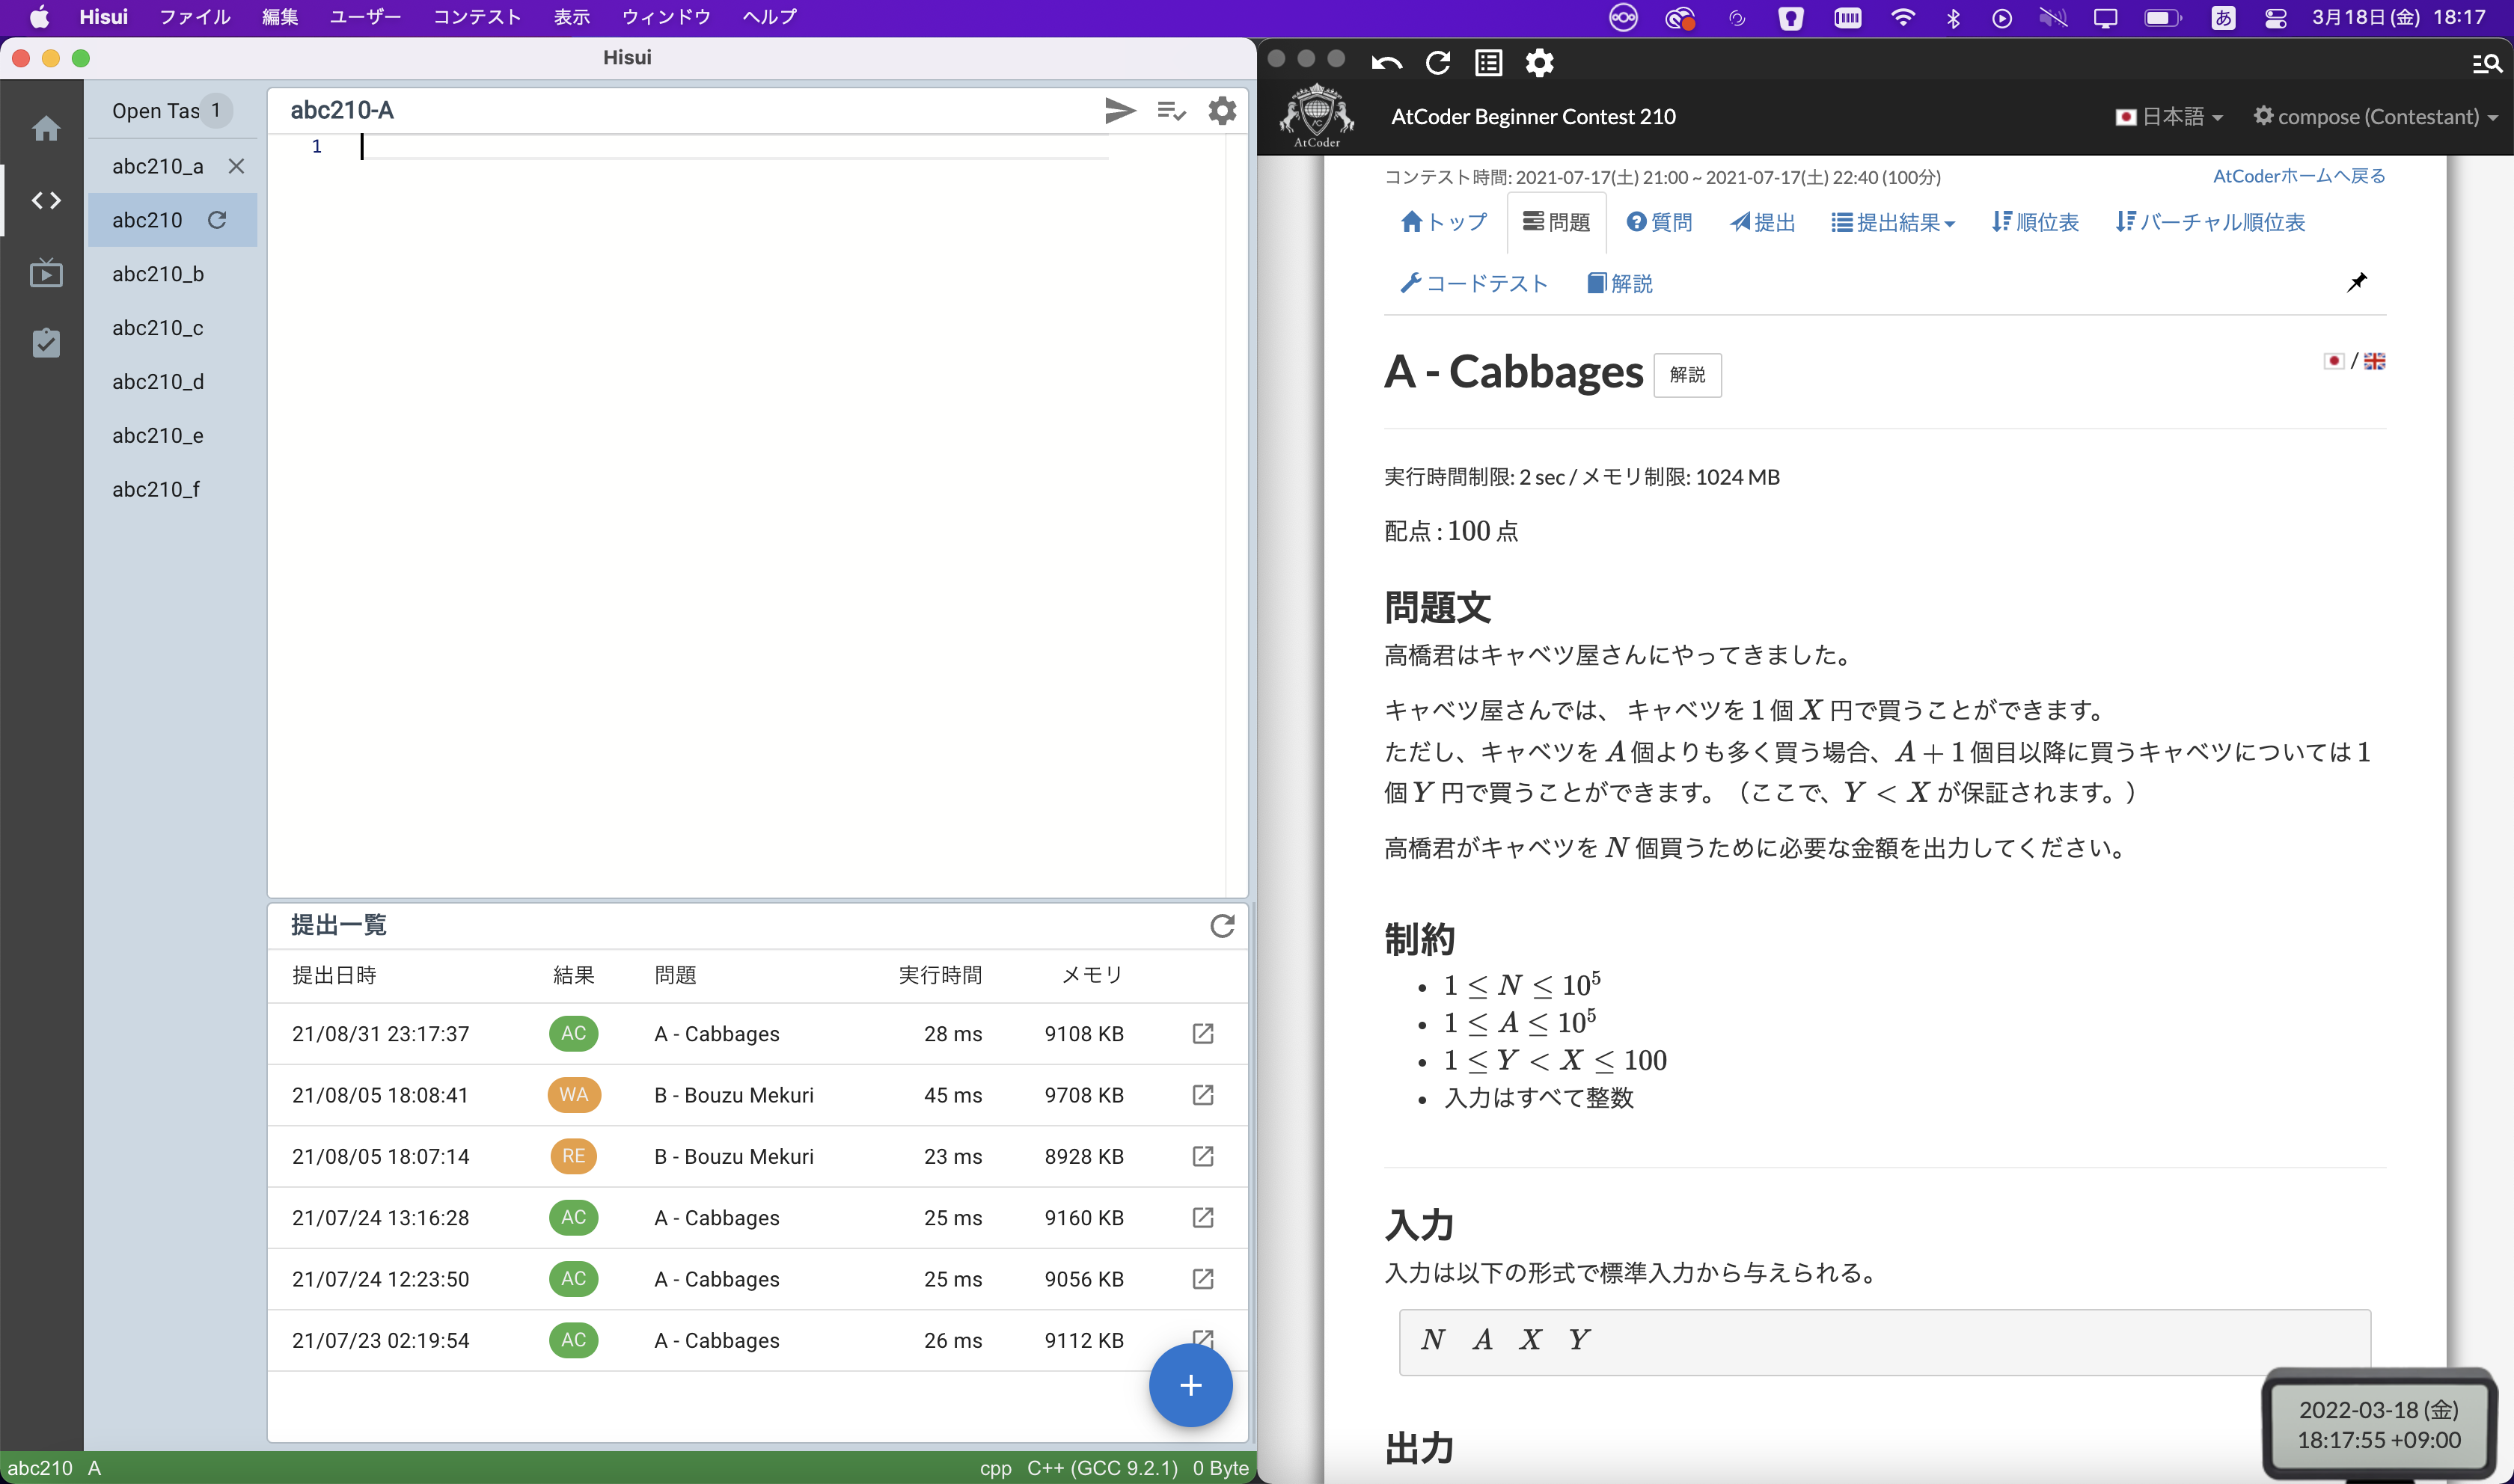
Task: Click 解説 button beside A - Cabbages
Action: tap(1687, 375)
